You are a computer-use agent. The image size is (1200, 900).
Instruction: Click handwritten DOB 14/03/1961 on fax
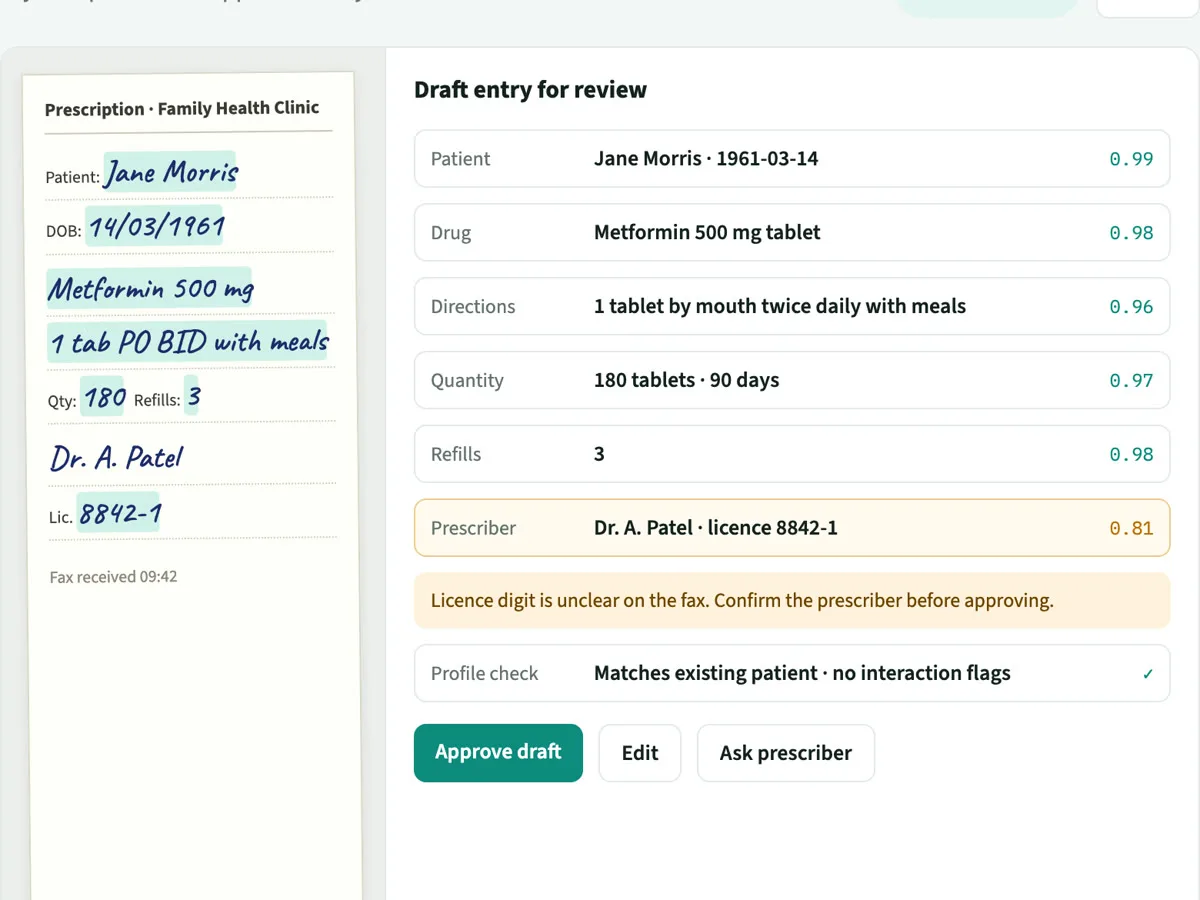click(155, 227)
